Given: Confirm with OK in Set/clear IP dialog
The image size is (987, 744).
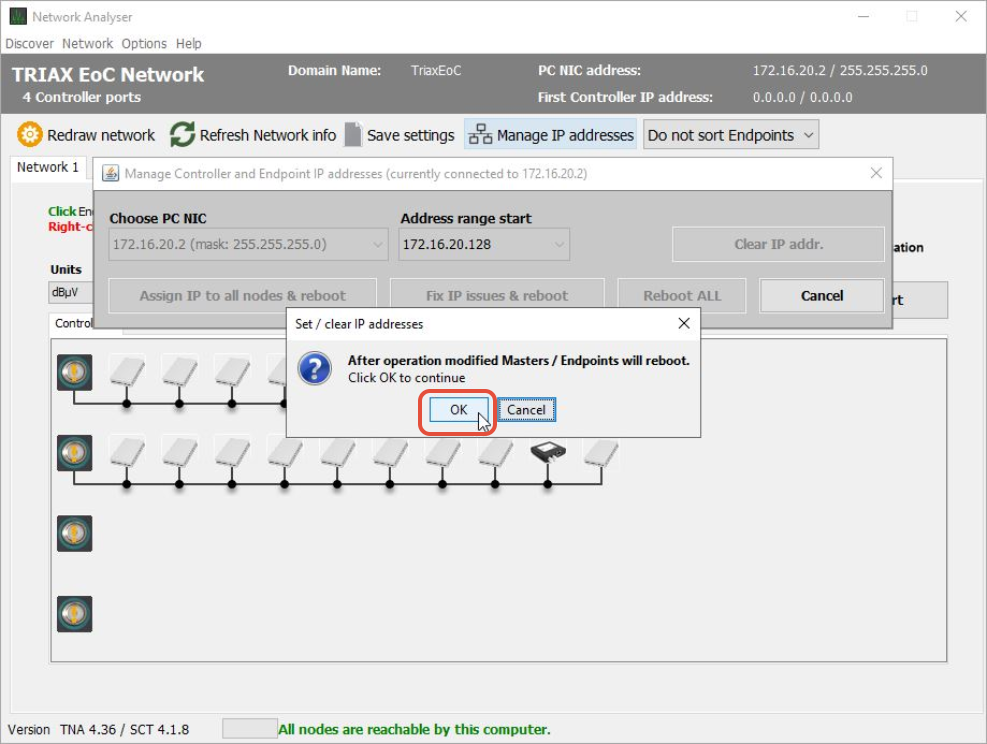Looking at the screenshot, I should click(x=458, y=410).
